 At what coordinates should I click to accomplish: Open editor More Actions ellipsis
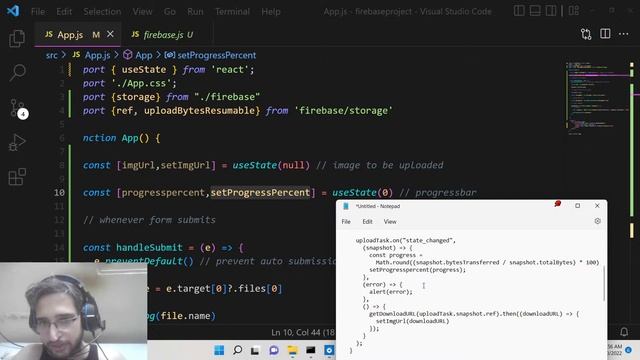point(624,34)
